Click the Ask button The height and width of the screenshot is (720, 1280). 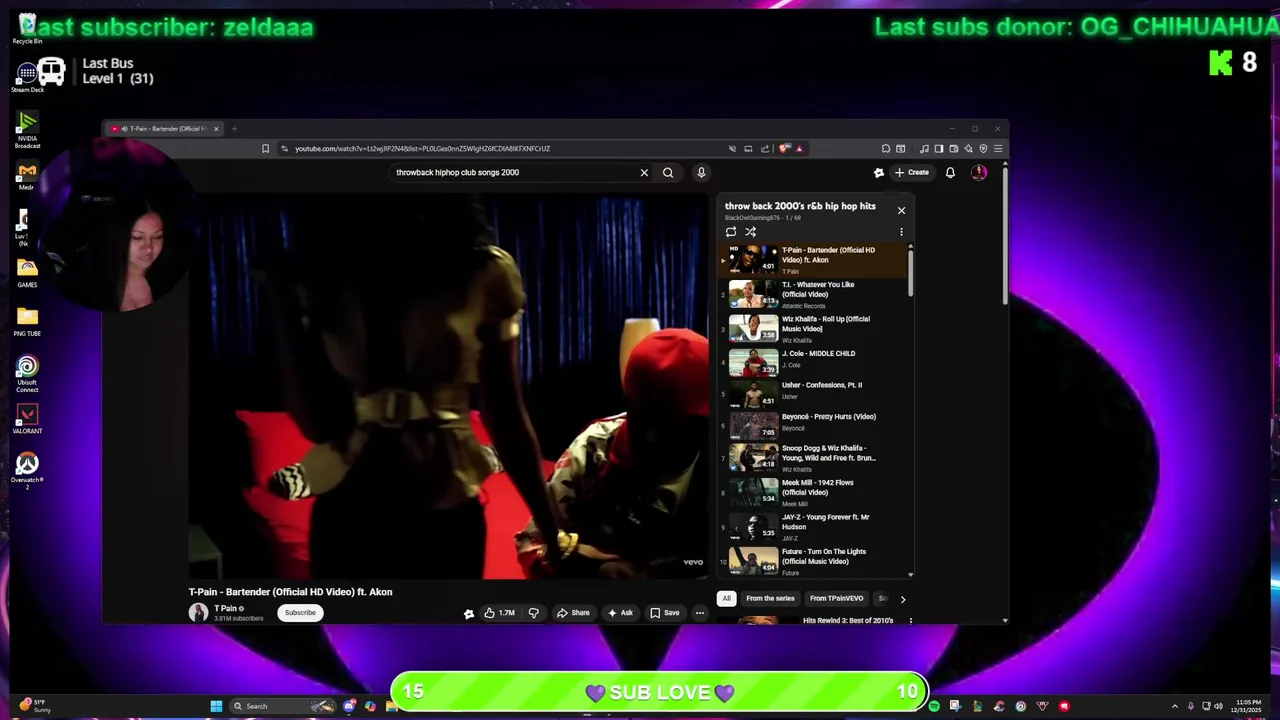(x=620, y=613)
